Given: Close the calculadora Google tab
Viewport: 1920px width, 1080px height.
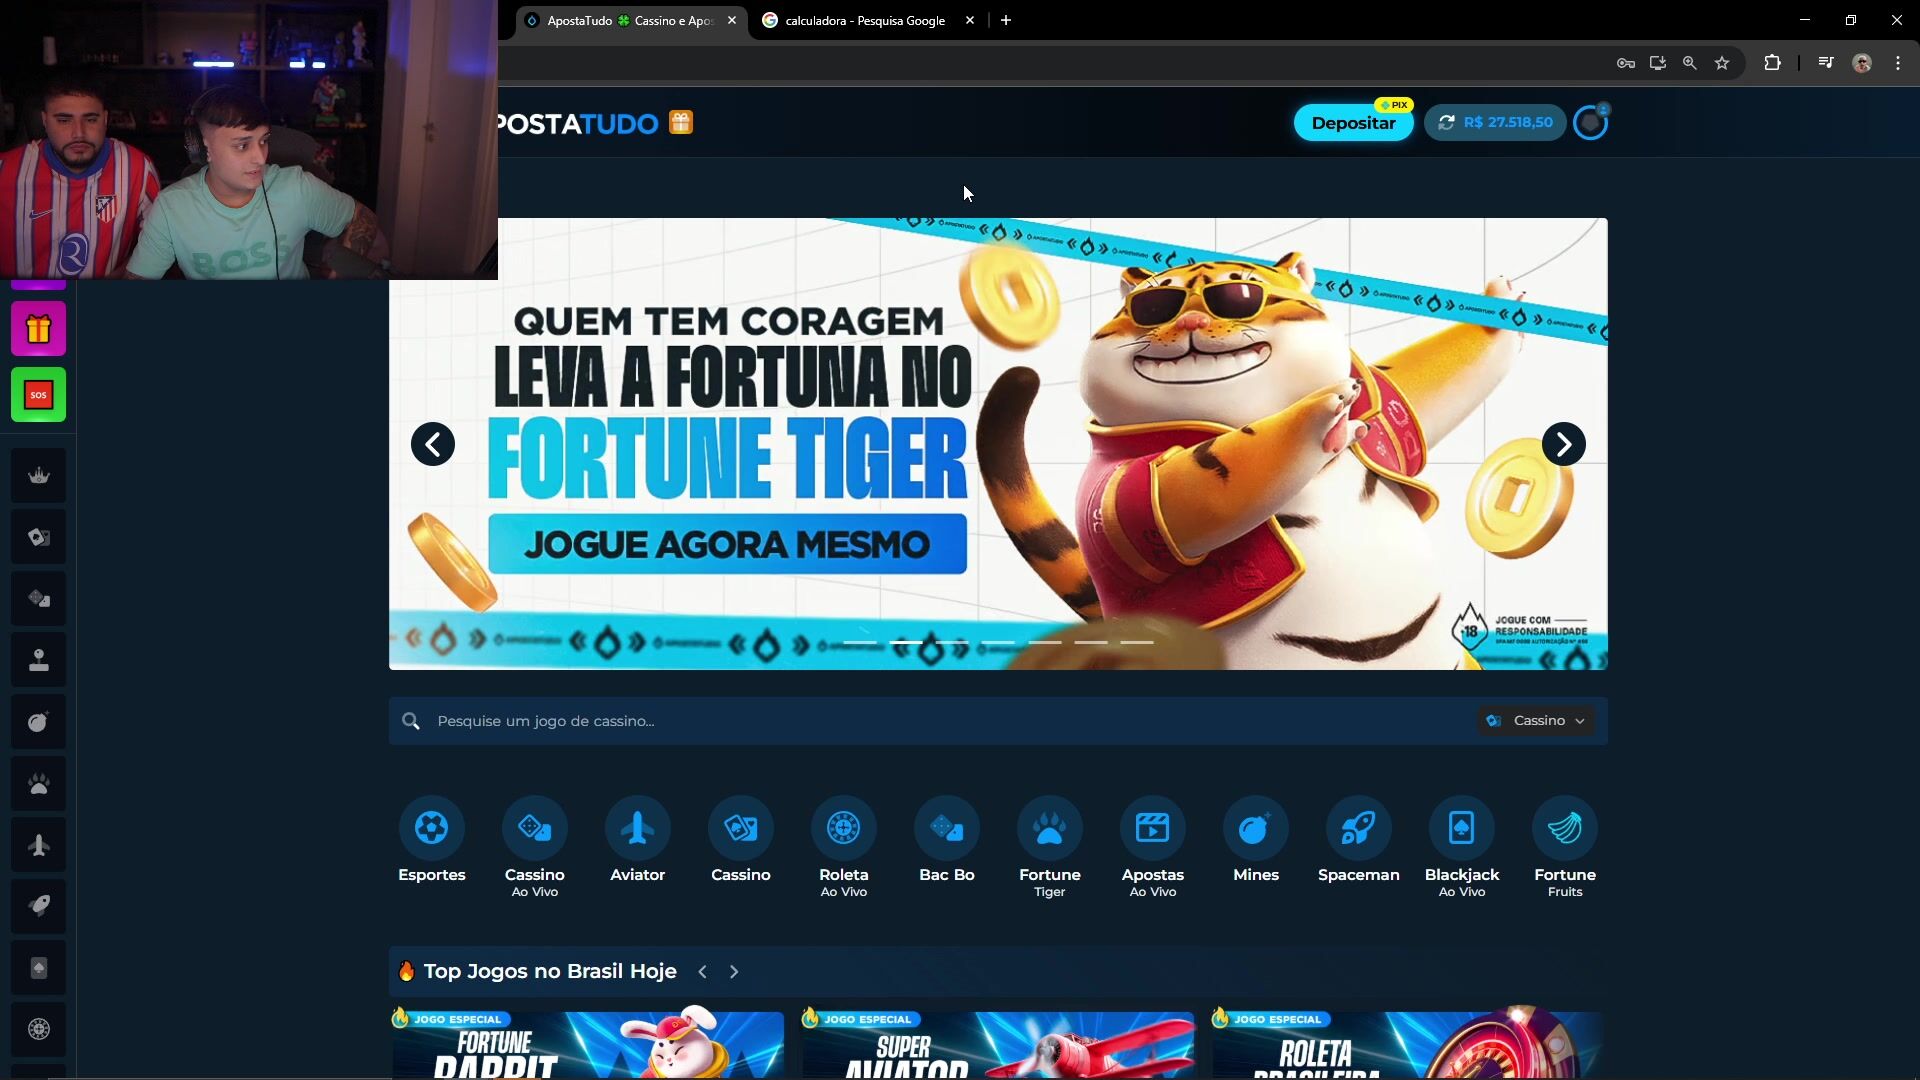Looking at the screenshot, I should click(x=970, y=20).
